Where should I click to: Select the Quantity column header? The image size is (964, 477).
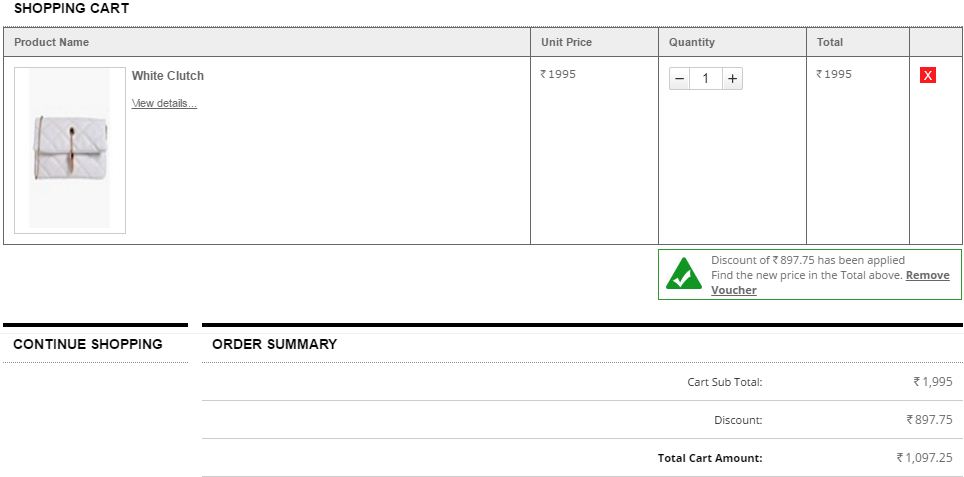coord(692,42)
